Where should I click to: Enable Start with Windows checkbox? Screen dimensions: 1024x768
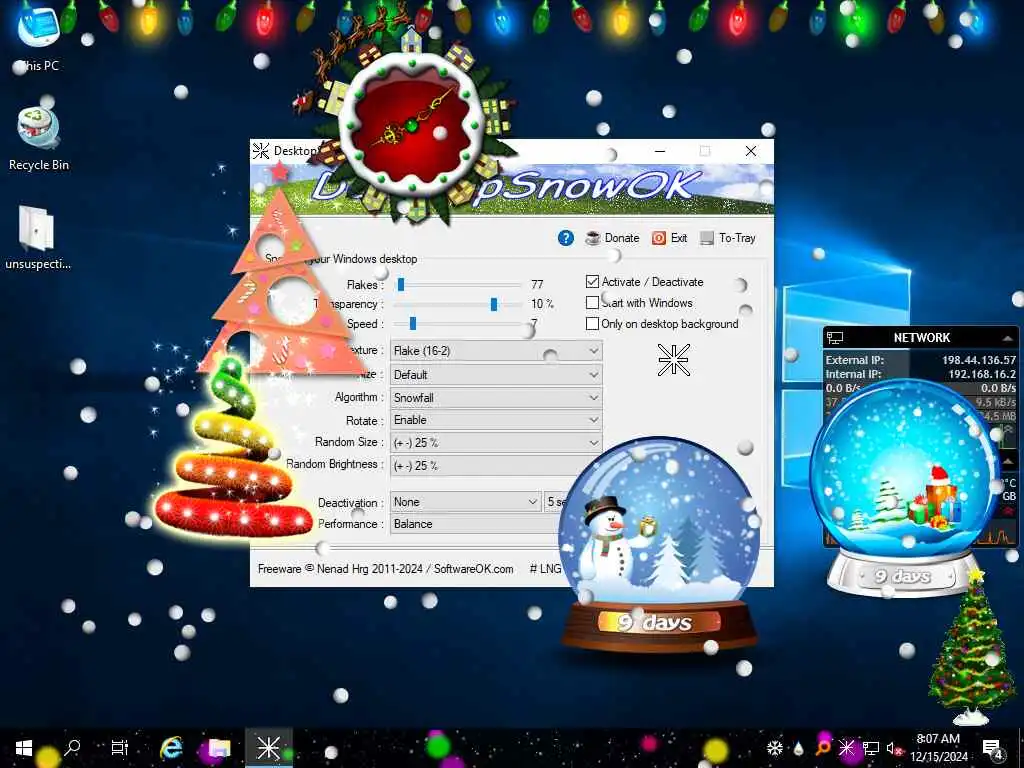pos(592,302)
